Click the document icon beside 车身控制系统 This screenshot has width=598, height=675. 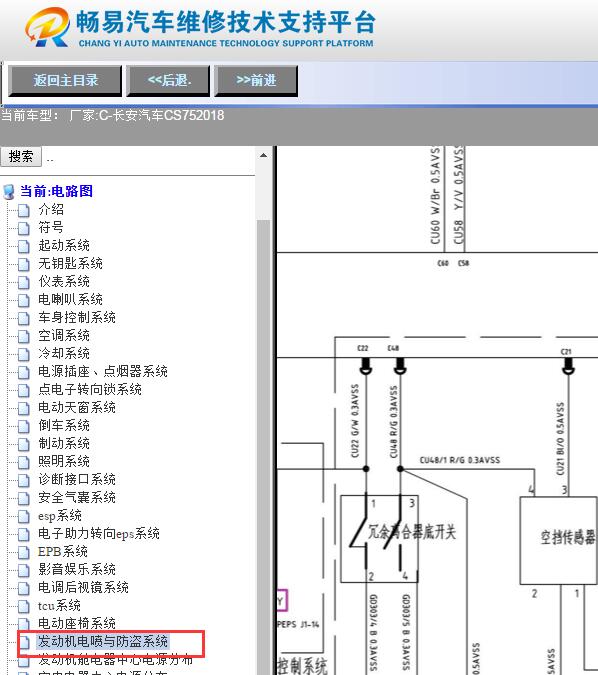tap(24, 319)
